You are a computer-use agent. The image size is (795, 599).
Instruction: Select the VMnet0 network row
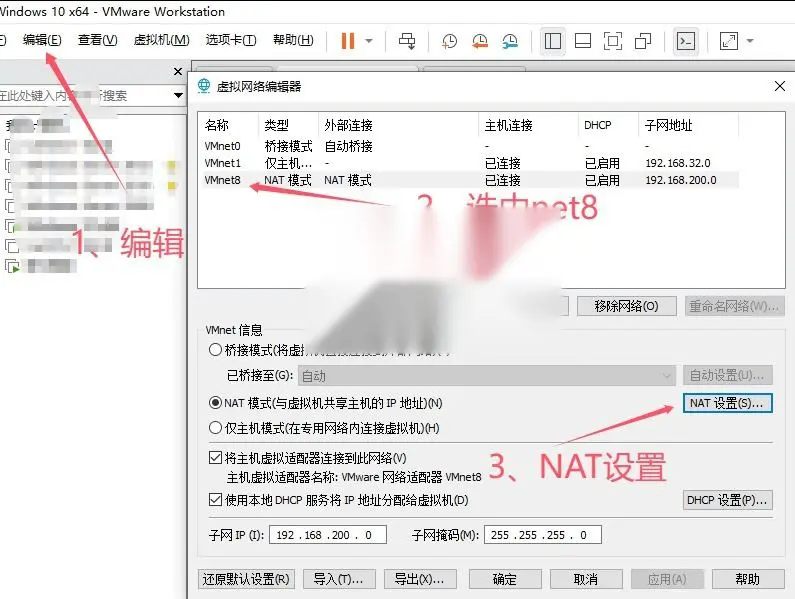pyautogui.click(x=470, y=146)
